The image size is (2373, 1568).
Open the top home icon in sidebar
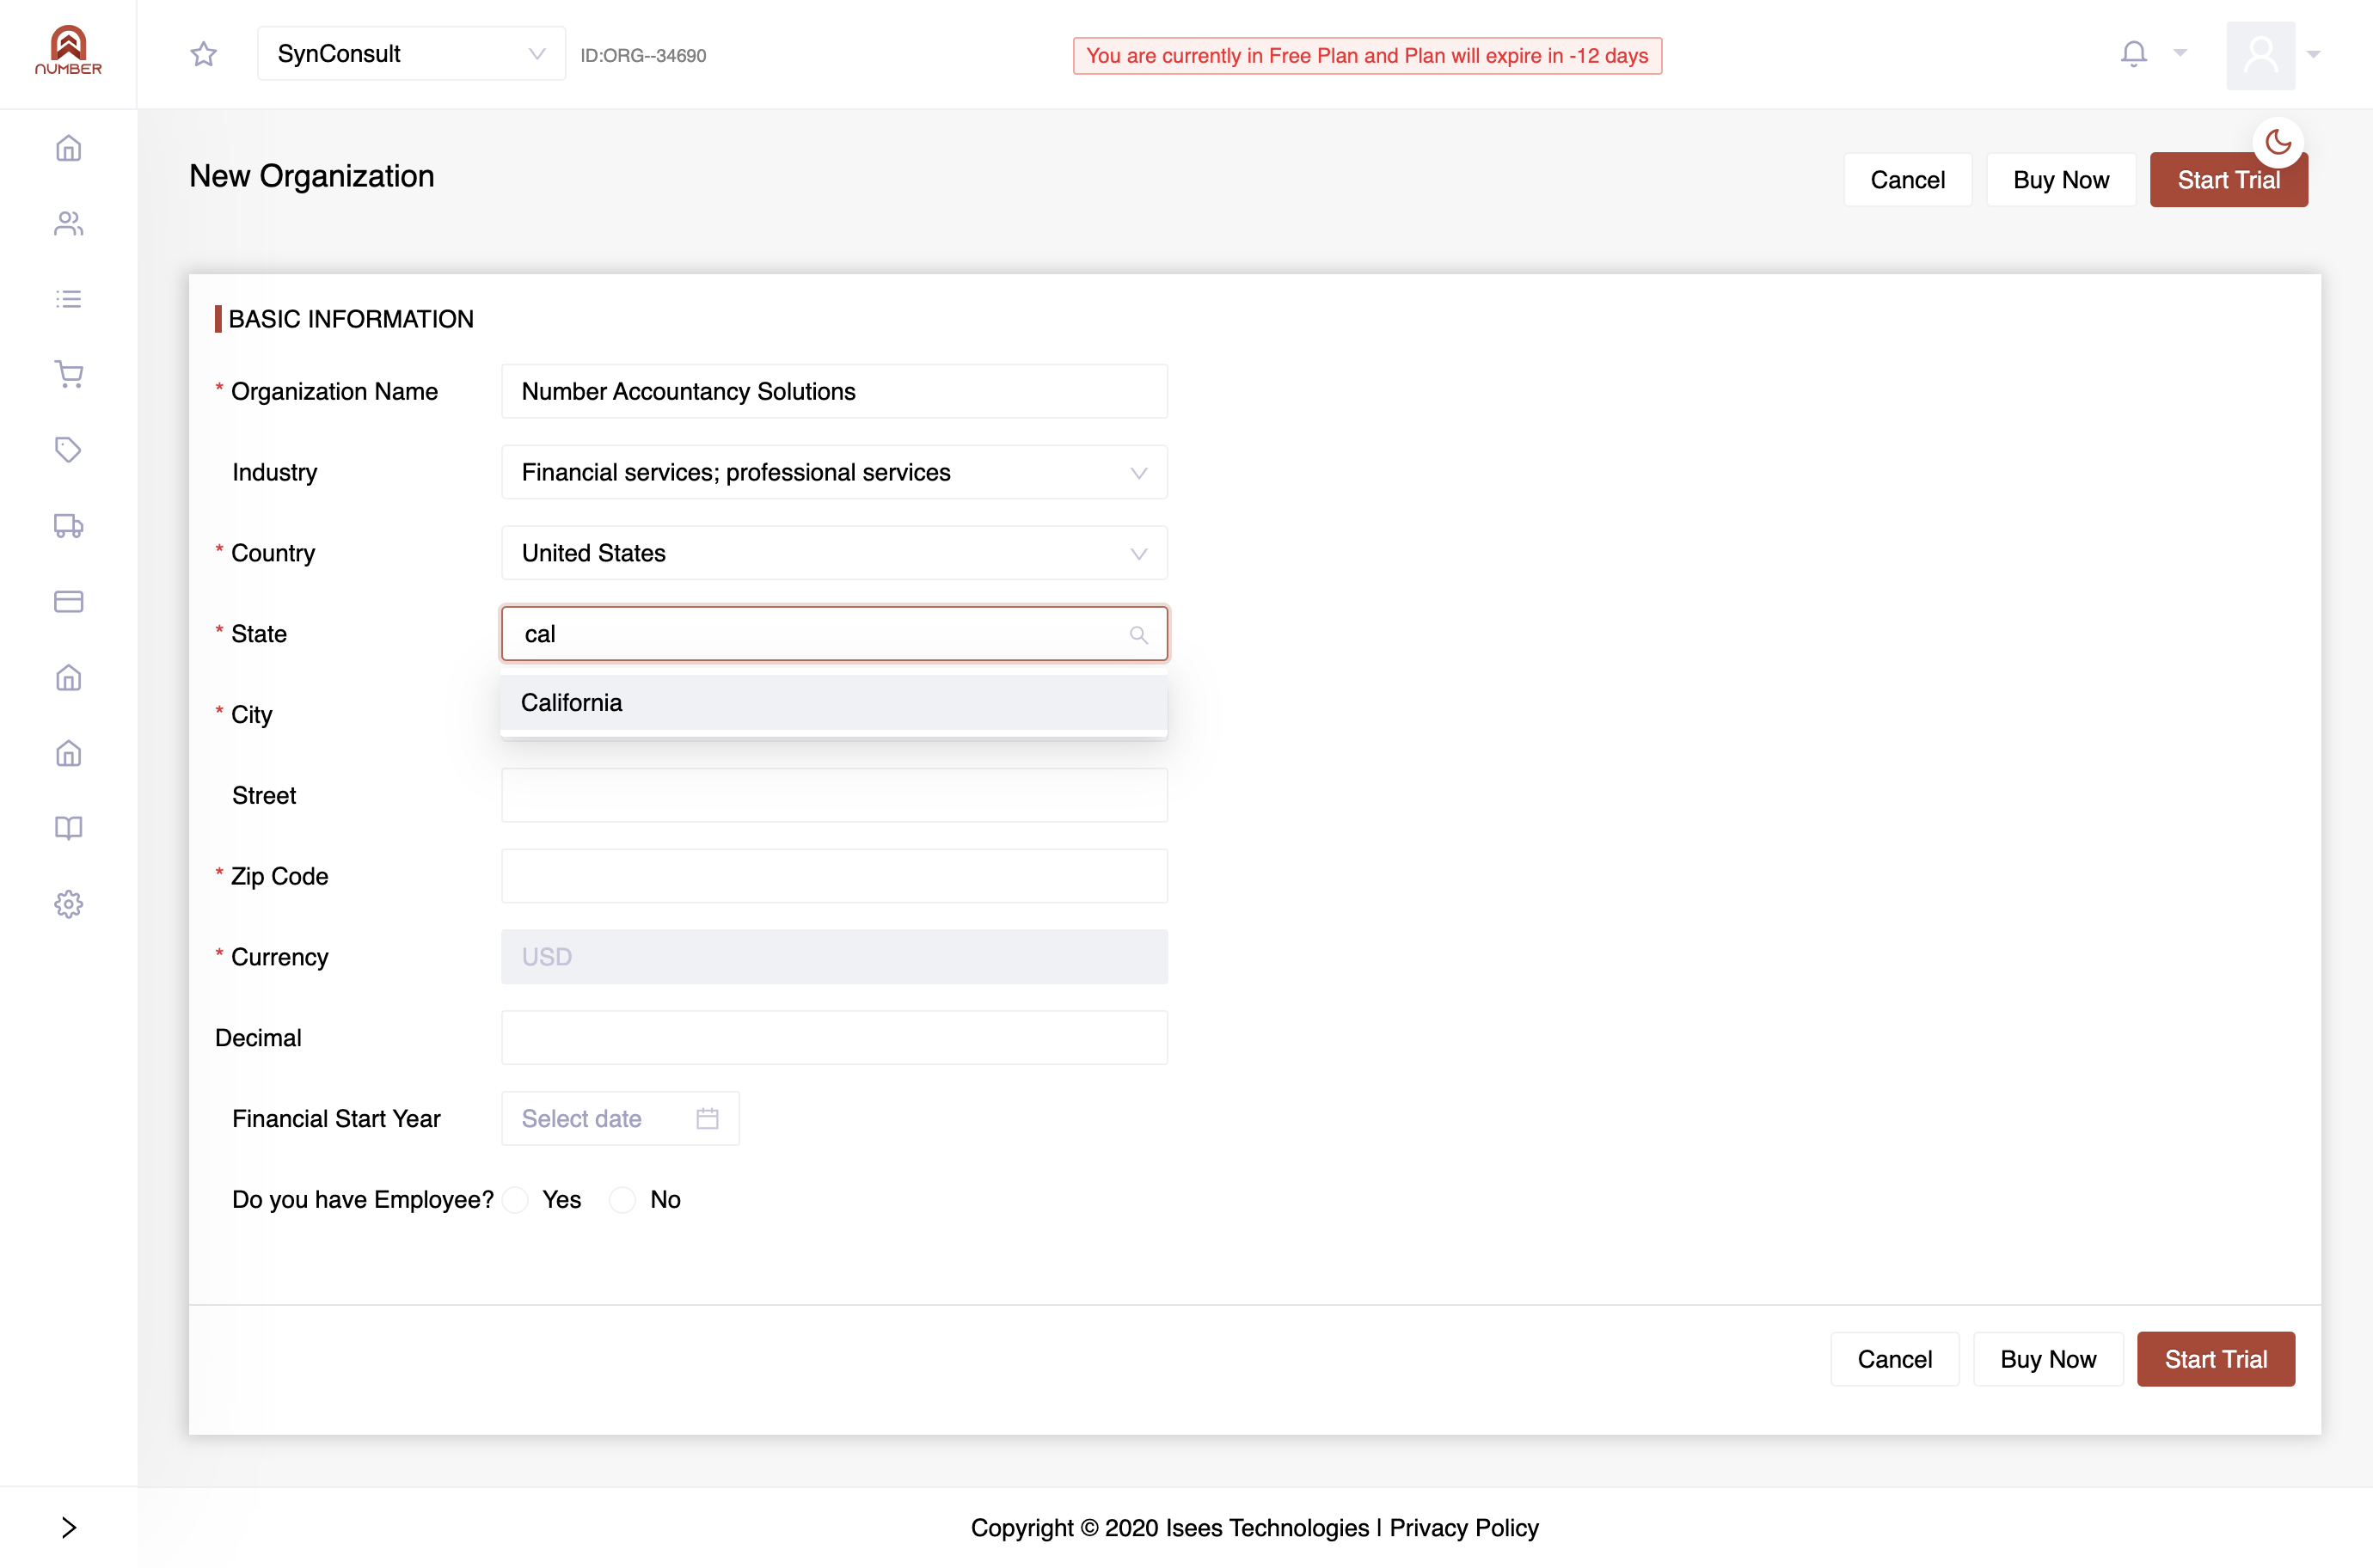point(68,148)
